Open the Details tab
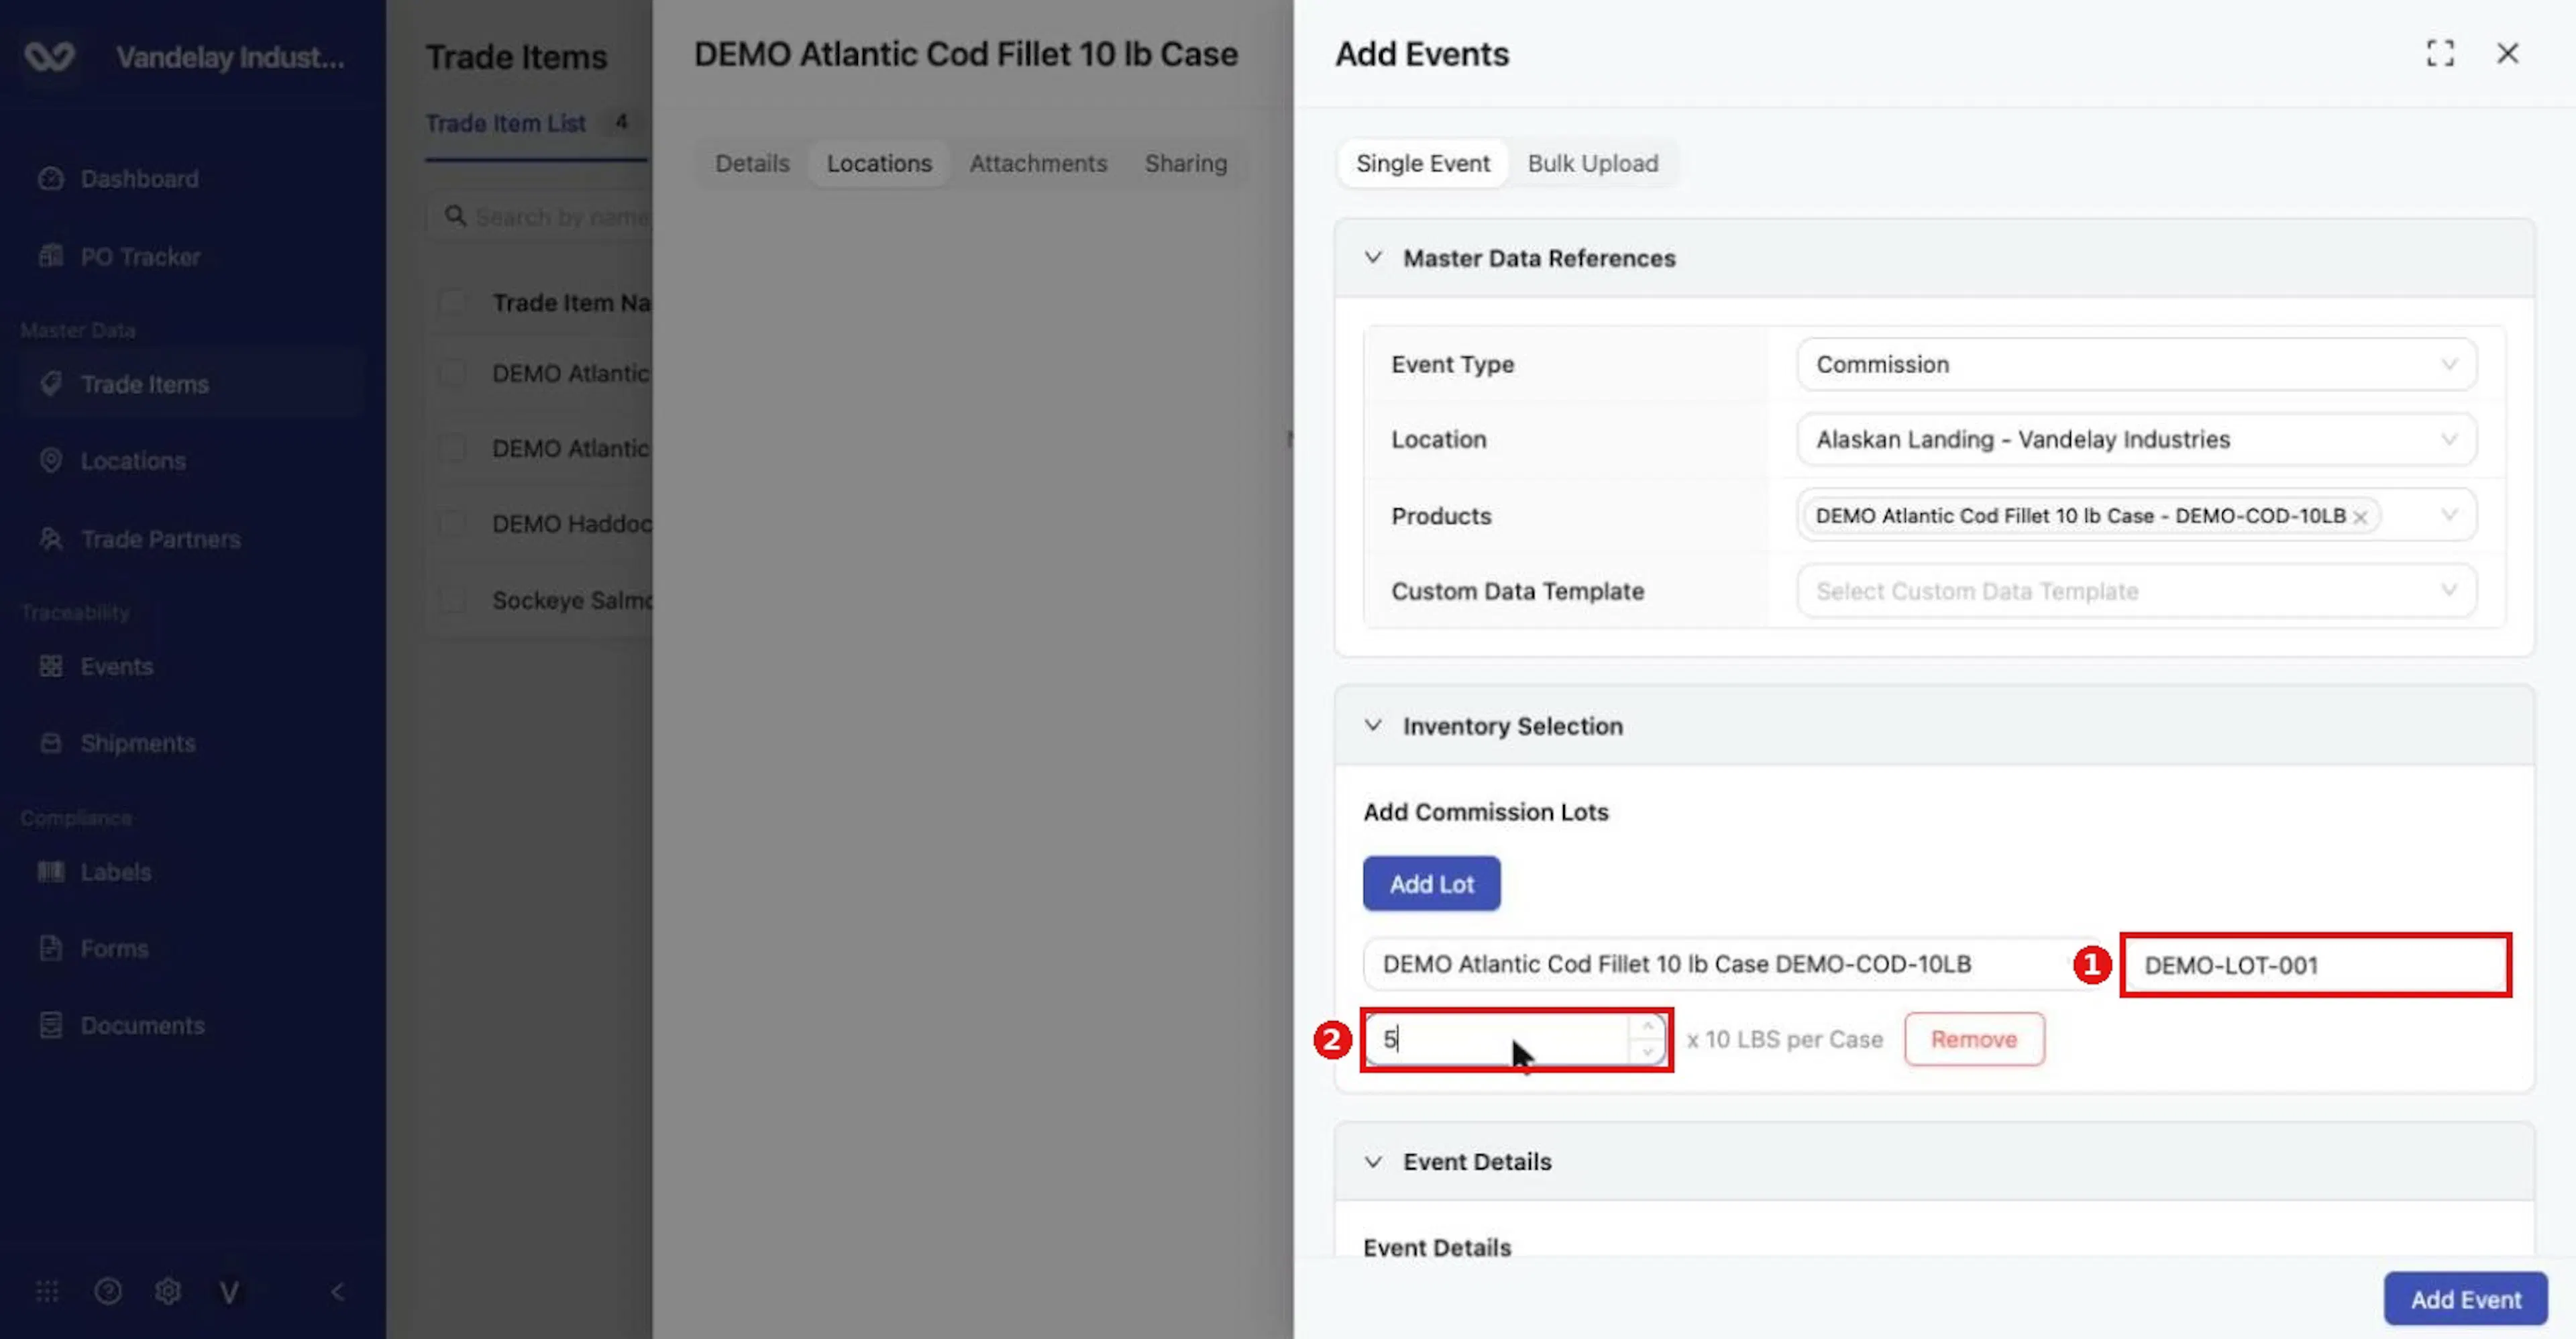Image resolution: width=2576 pixels, height=1339 pixels. 752,163
